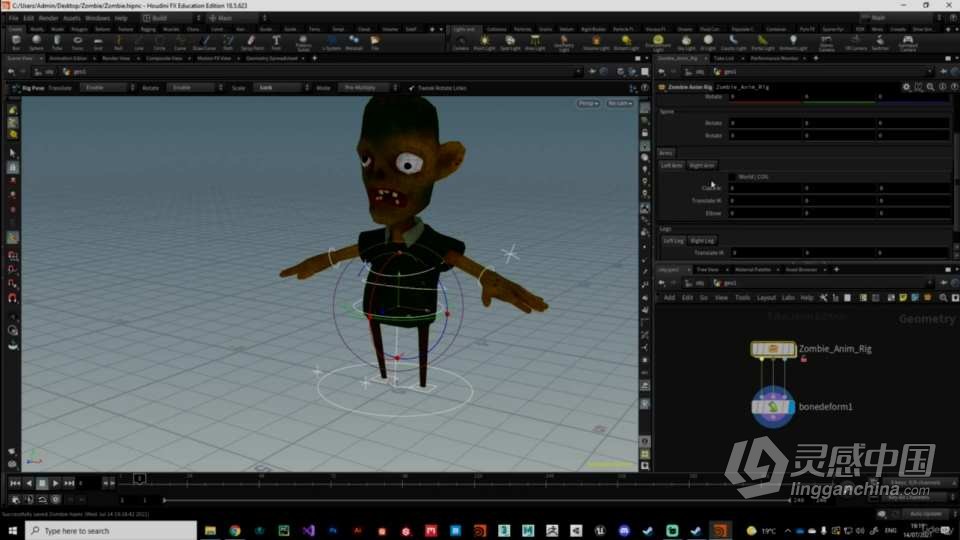Viewport: 960px width, 540px height.
Task: Switch to the Performance Monitor tab
Action: 774,58
